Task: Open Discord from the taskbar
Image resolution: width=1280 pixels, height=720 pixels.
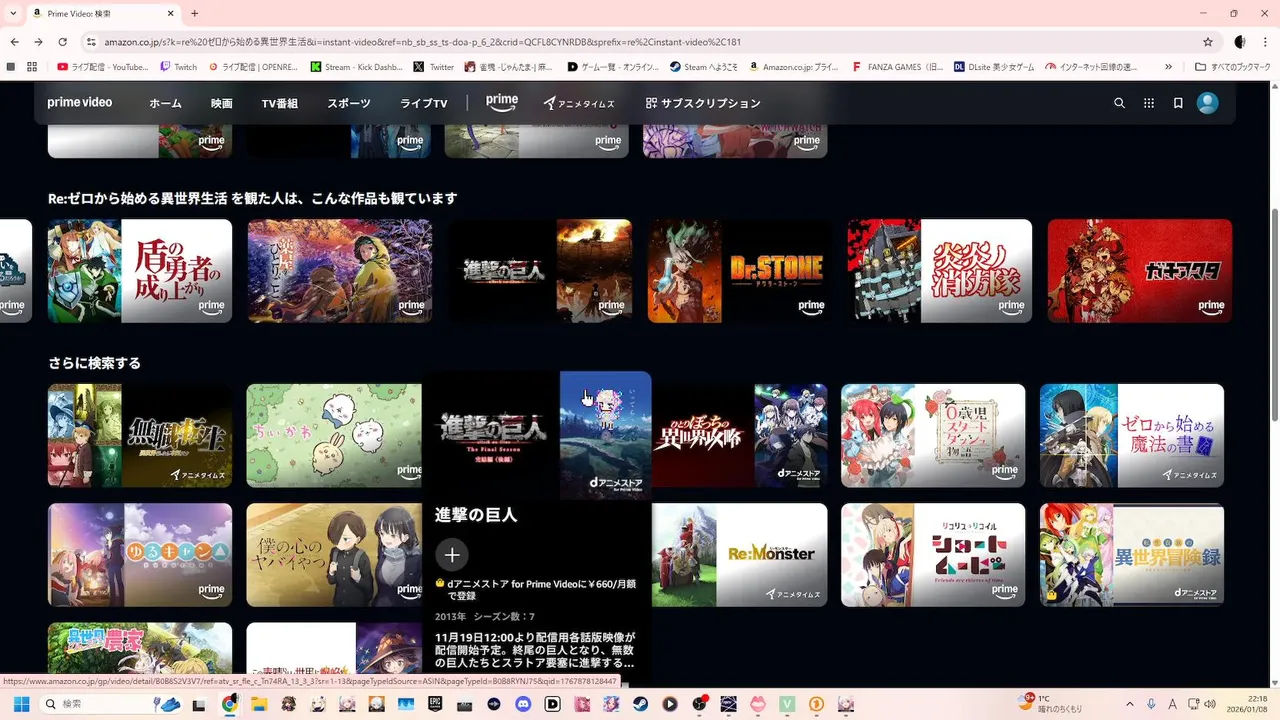Action: click(523, 704)
